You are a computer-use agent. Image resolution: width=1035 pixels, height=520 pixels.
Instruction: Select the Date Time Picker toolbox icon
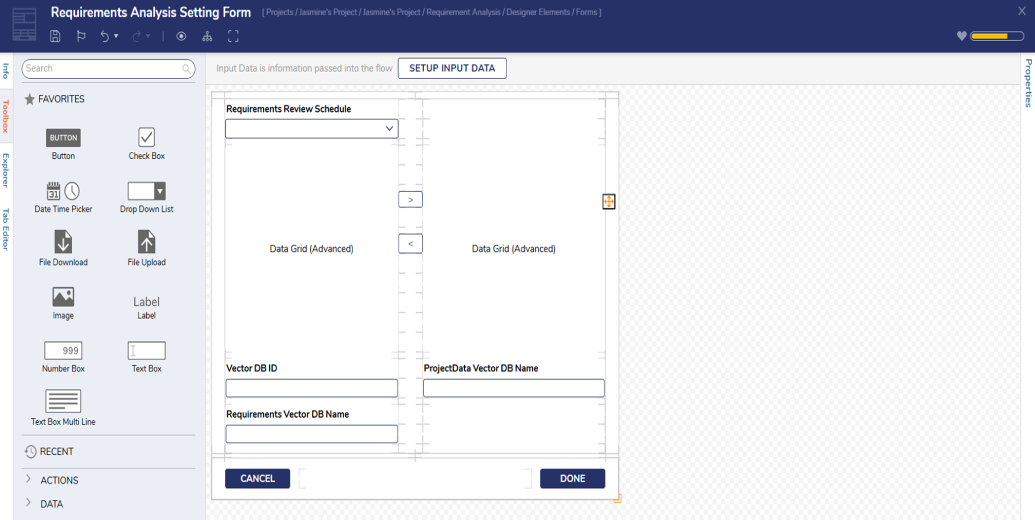[63, 191]
